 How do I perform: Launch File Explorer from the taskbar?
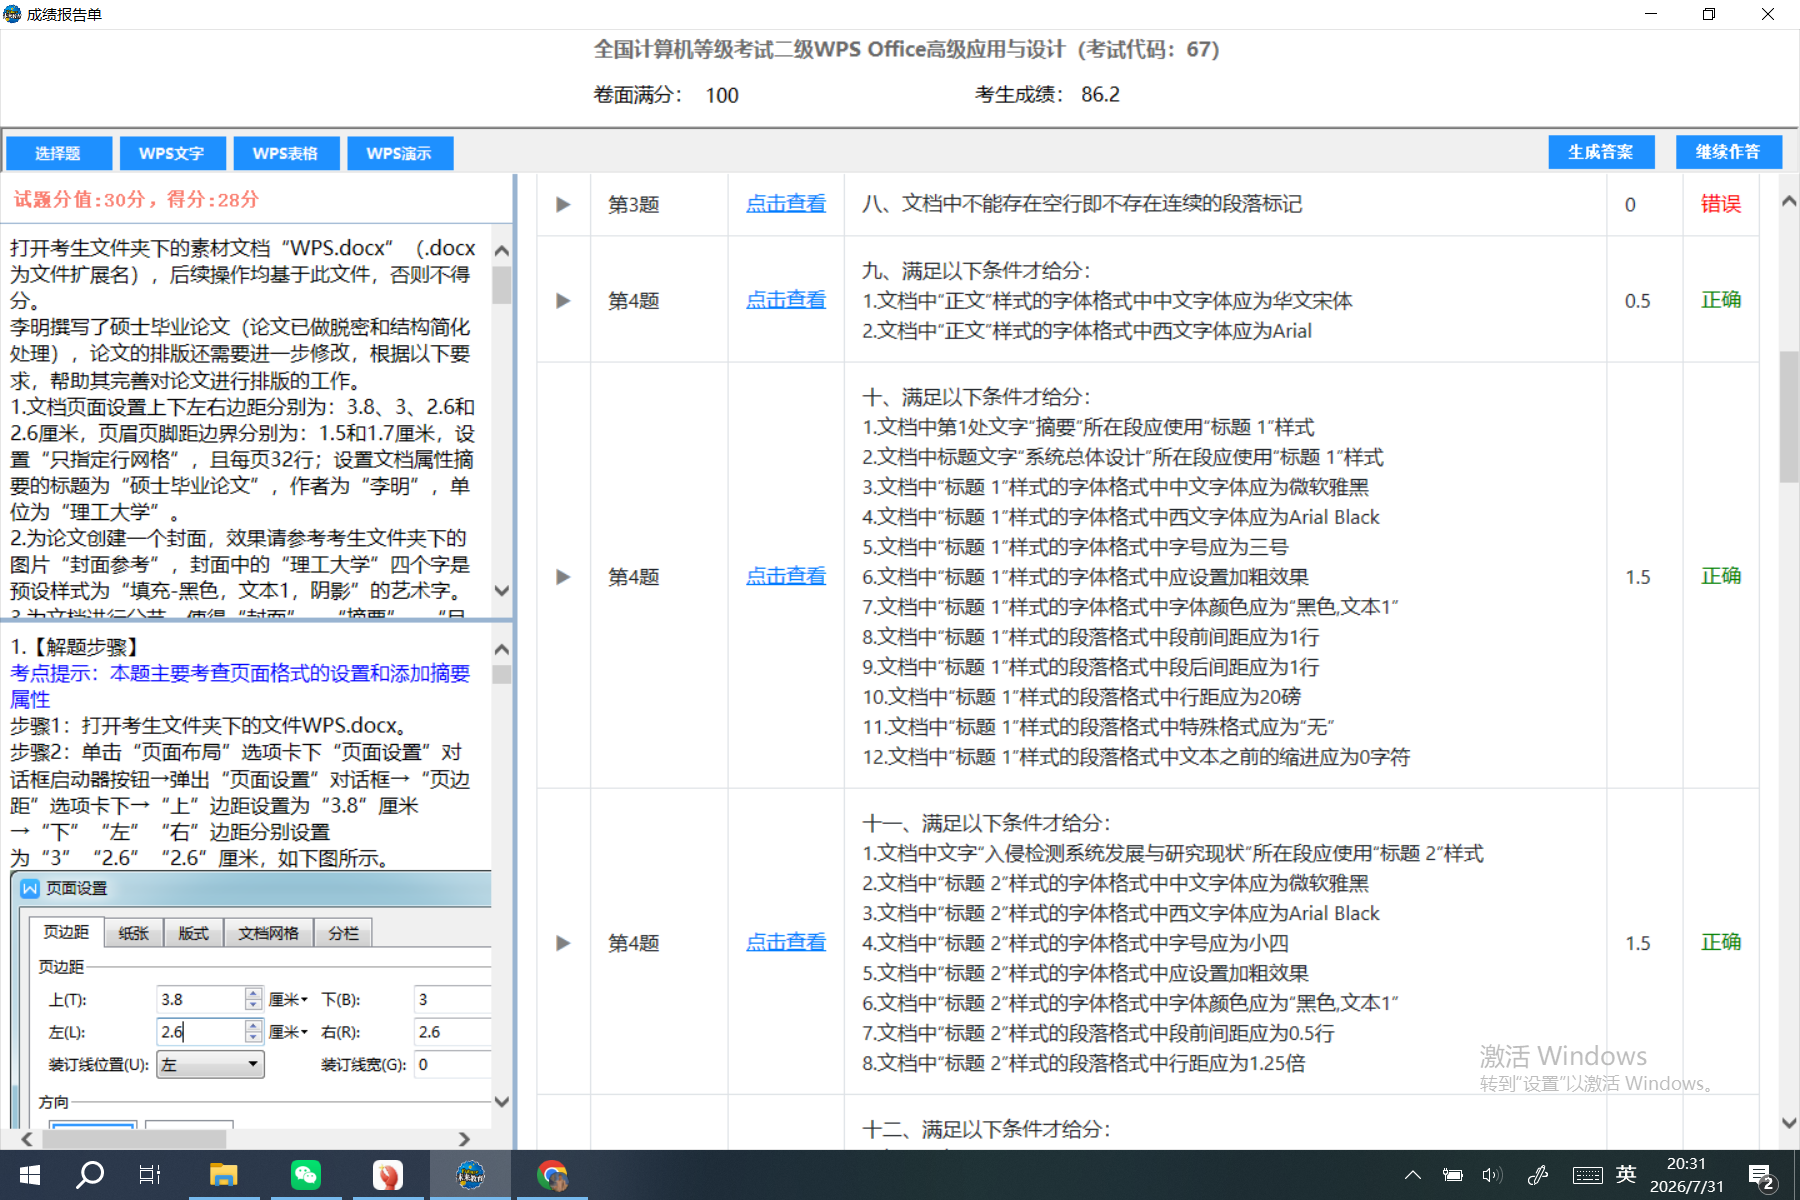click(223, 1175)
